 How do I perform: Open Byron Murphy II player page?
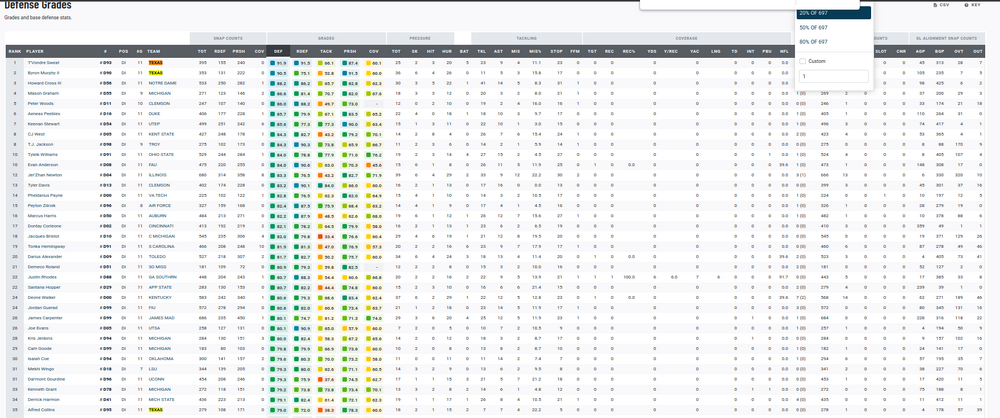[x=43, y=73]
